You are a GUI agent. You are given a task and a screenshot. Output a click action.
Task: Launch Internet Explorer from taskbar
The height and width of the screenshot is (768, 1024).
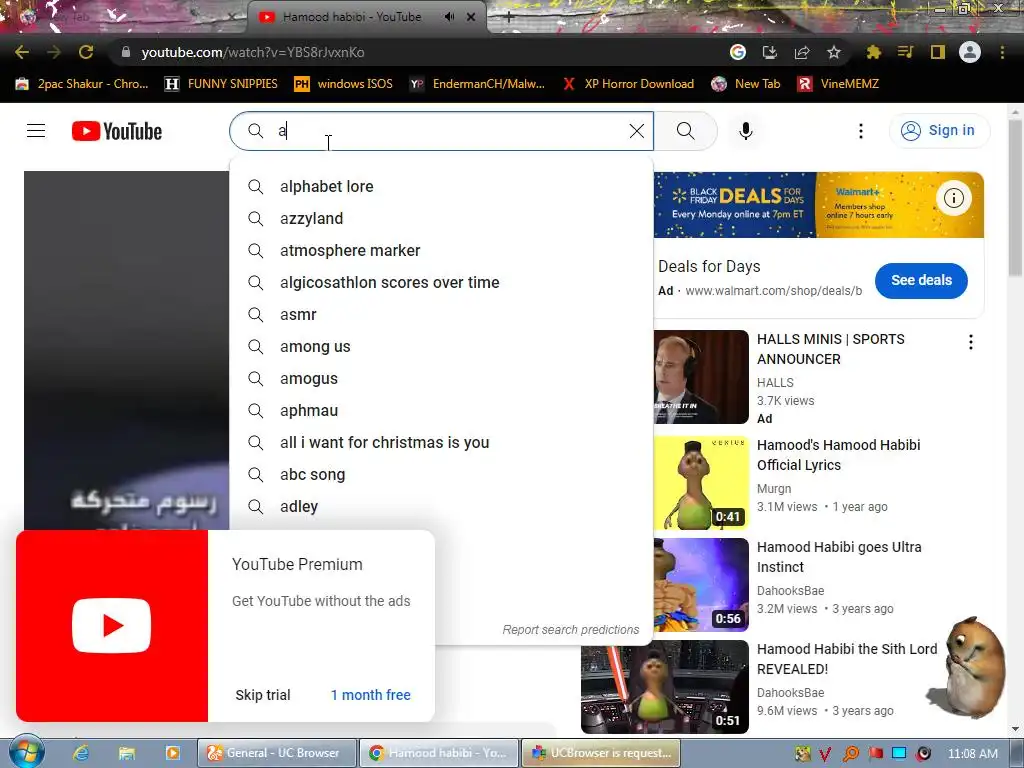click(x=80, y=753)
